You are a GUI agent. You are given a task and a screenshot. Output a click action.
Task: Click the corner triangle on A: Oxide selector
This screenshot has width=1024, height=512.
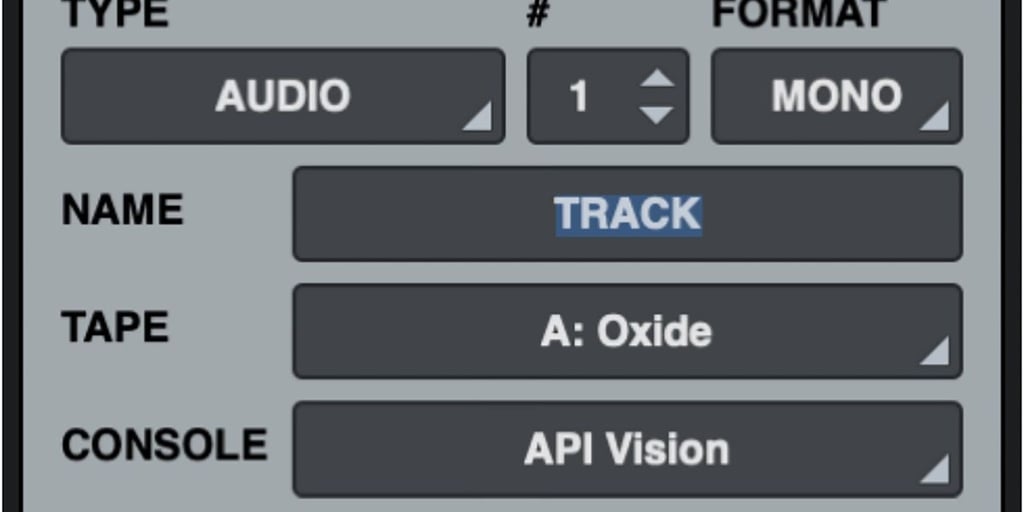coord(934,351)
